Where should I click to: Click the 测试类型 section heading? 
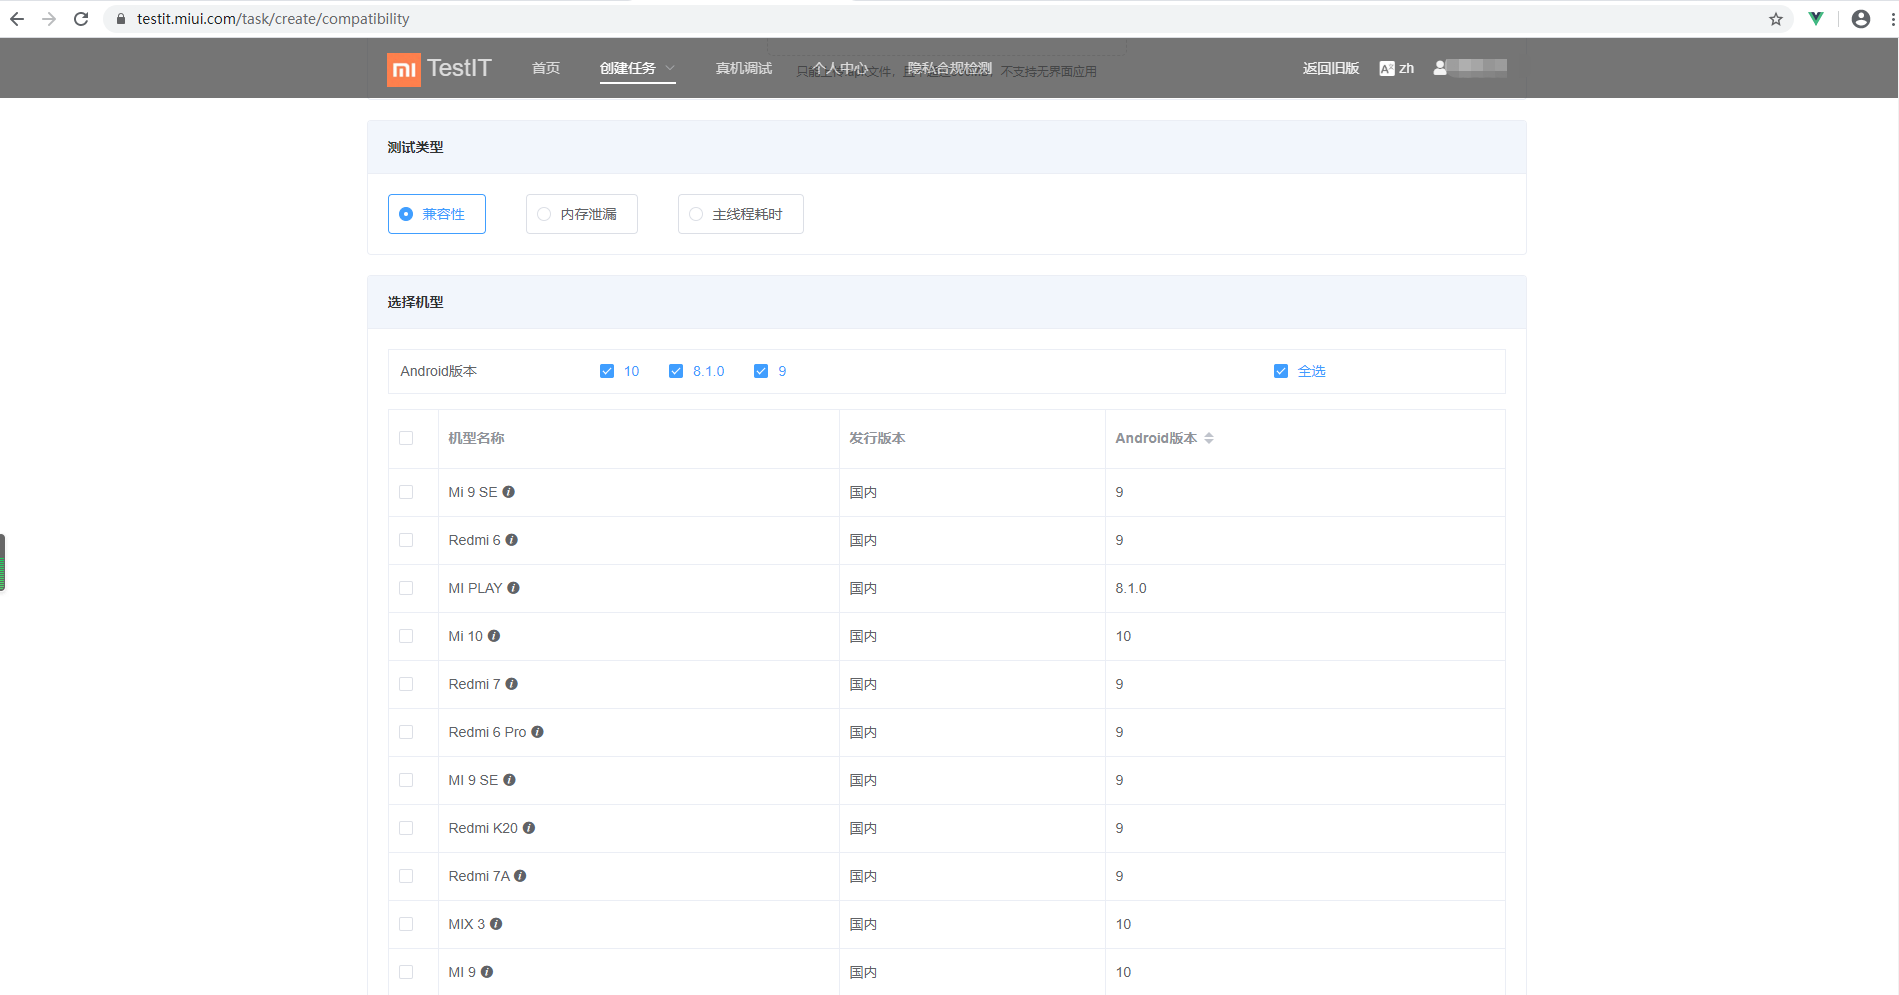[x=415, y=147]
